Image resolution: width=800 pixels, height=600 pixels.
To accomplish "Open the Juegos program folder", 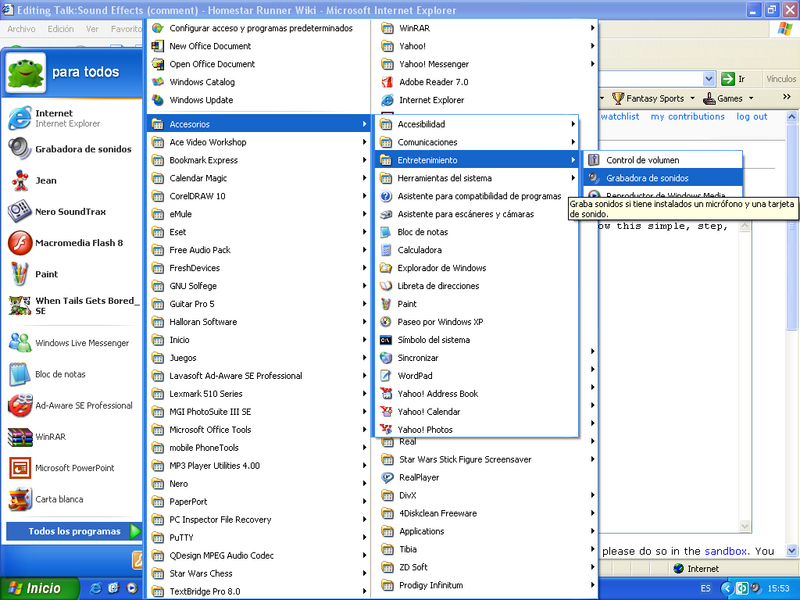I will pos(258,358).
